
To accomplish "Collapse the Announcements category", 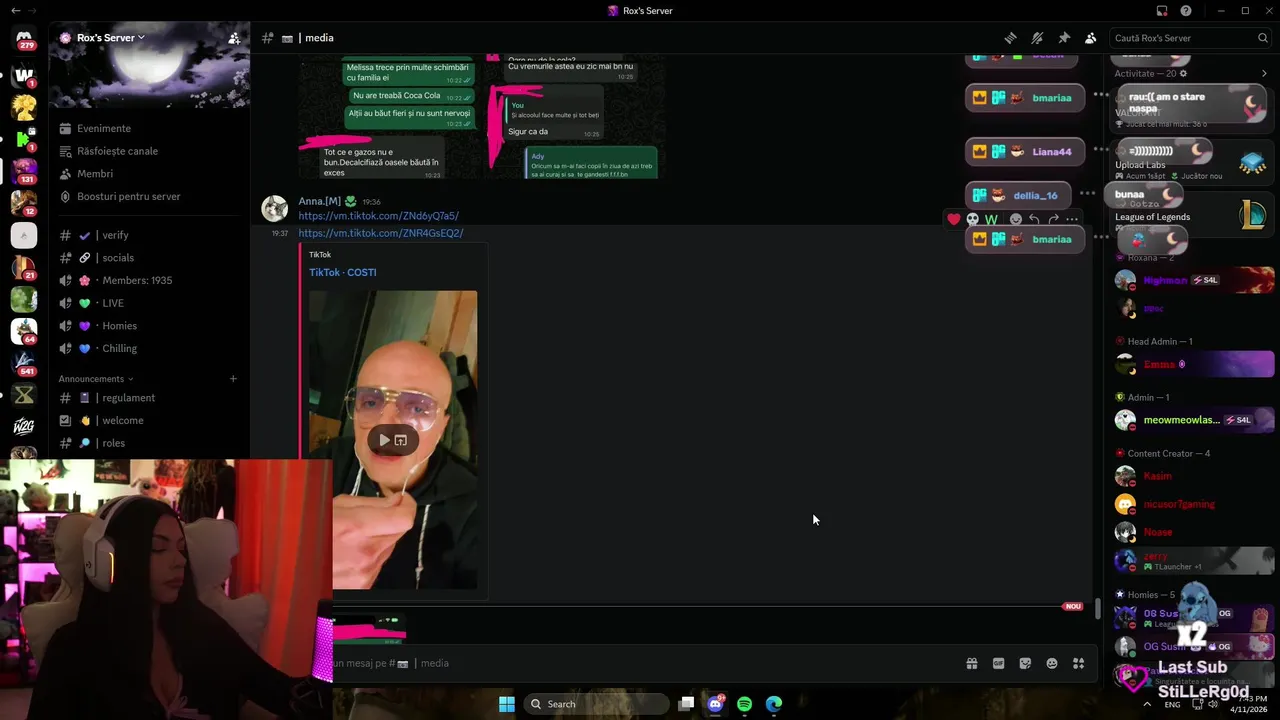I will pos(95,379).
